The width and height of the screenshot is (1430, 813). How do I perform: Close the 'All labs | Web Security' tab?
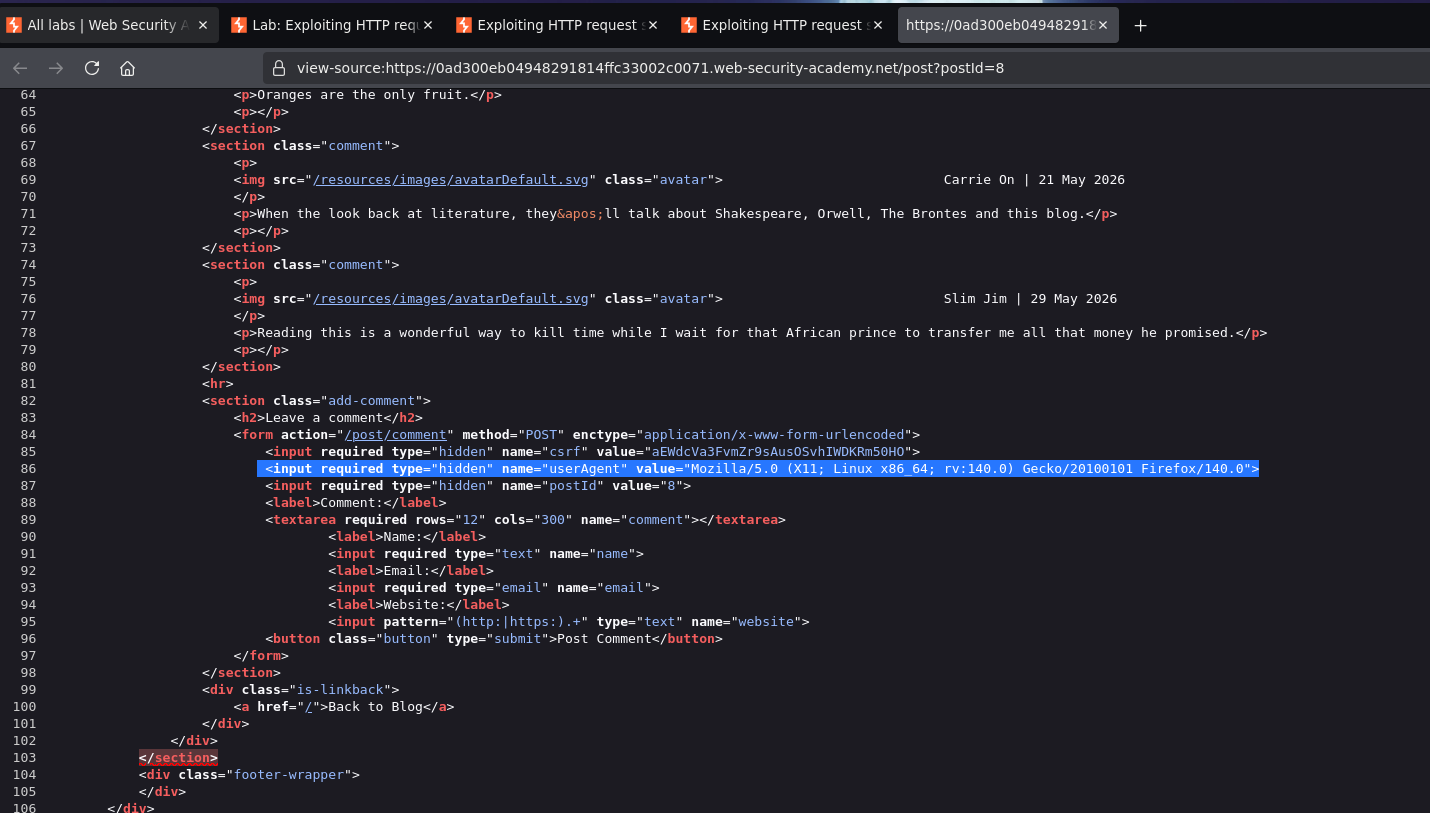click(202, 25)
